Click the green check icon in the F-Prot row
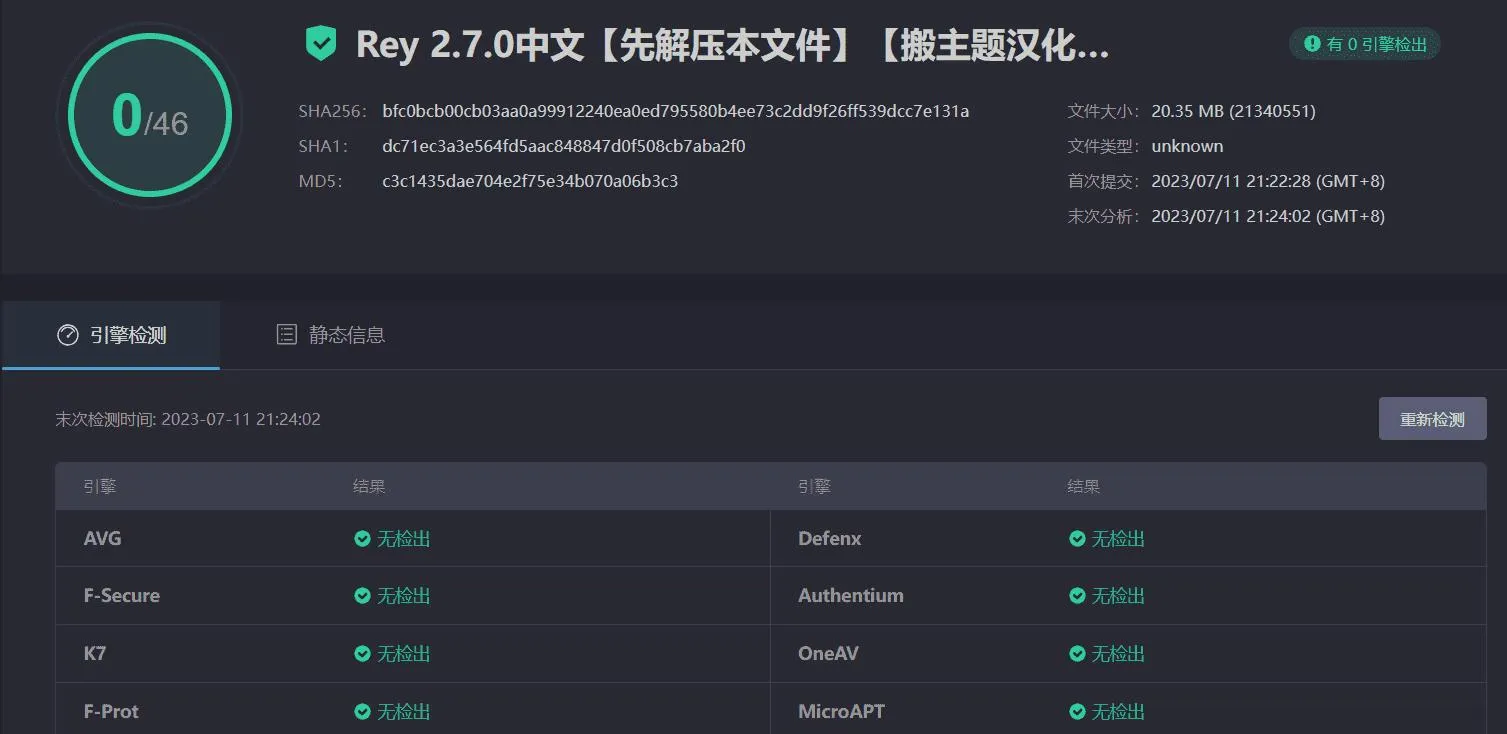This screenshot has width=1507, height=734. point(363,712)
